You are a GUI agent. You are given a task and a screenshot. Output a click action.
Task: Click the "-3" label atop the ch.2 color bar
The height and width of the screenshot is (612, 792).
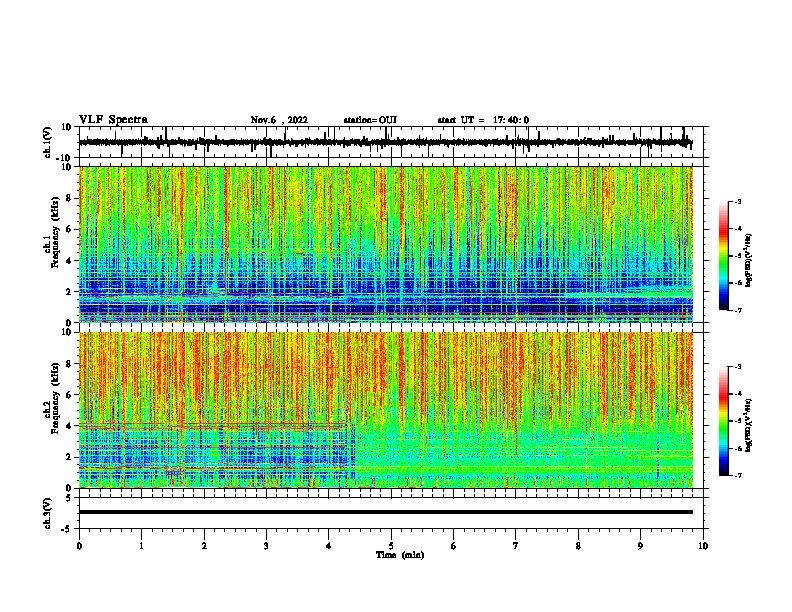737,367
